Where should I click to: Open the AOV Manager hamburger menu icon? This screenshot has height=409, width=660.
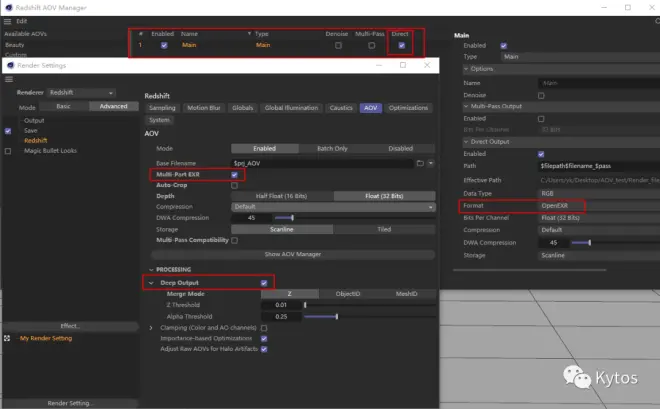(8, 21)
